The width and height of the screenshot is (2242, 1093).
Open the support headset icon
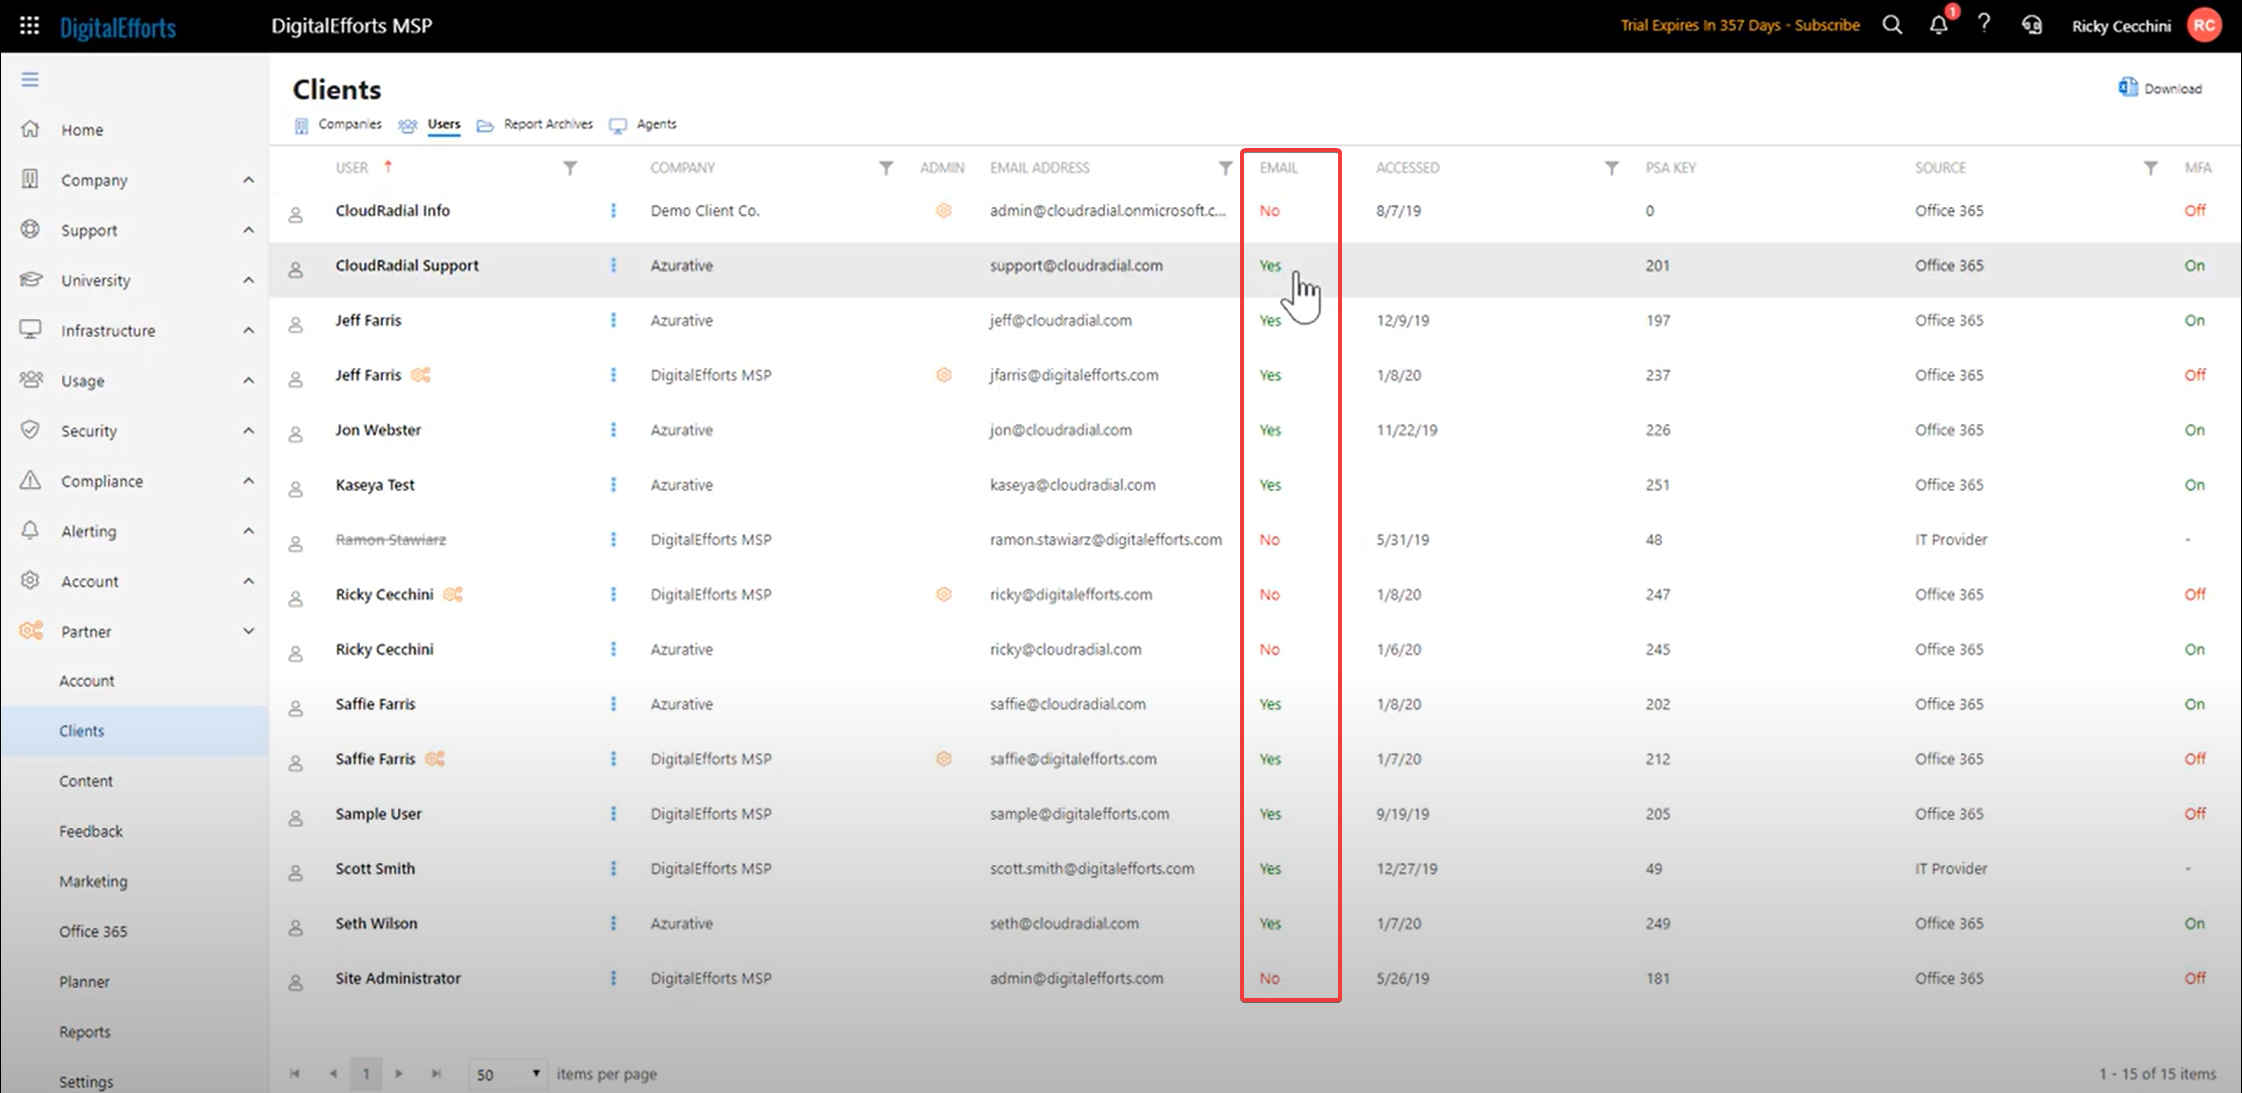(2031, 25)
